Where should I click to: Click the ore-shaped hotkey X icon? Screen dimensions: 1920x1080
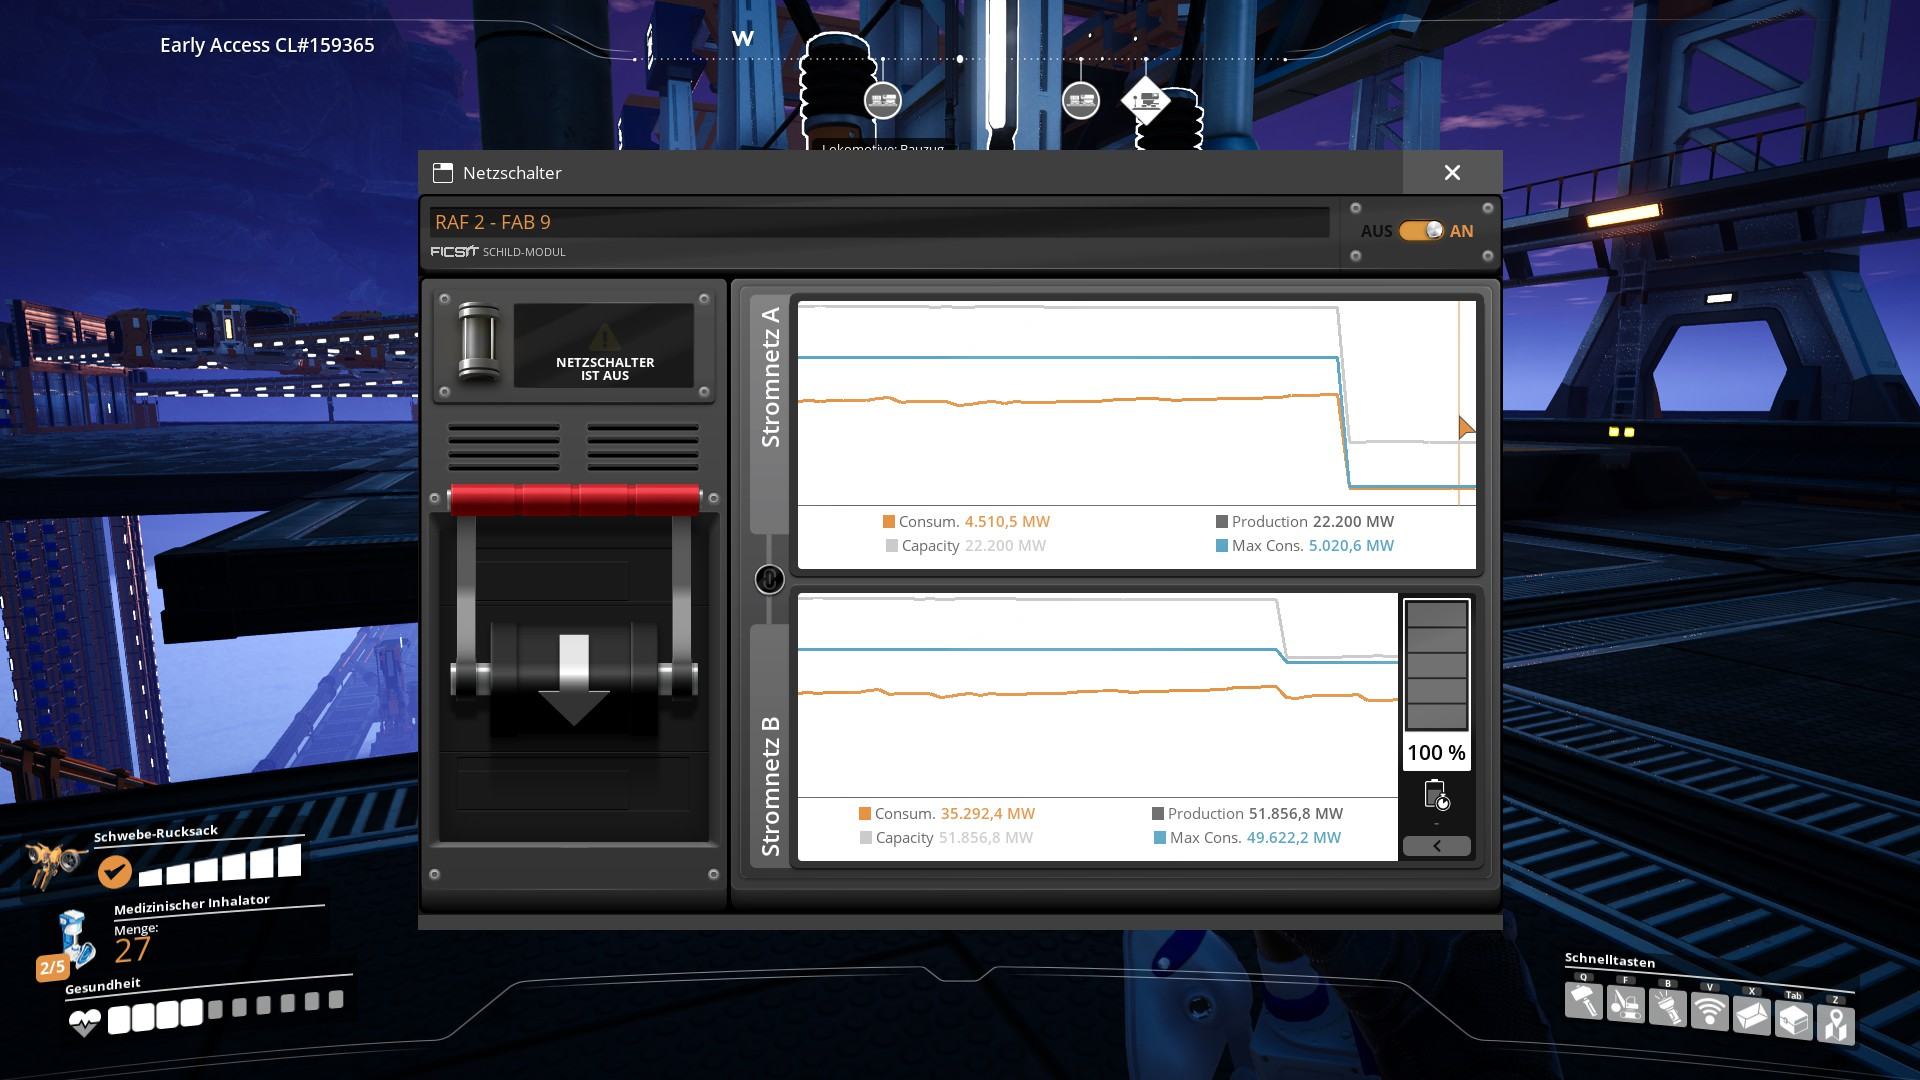point(1752,1016)
